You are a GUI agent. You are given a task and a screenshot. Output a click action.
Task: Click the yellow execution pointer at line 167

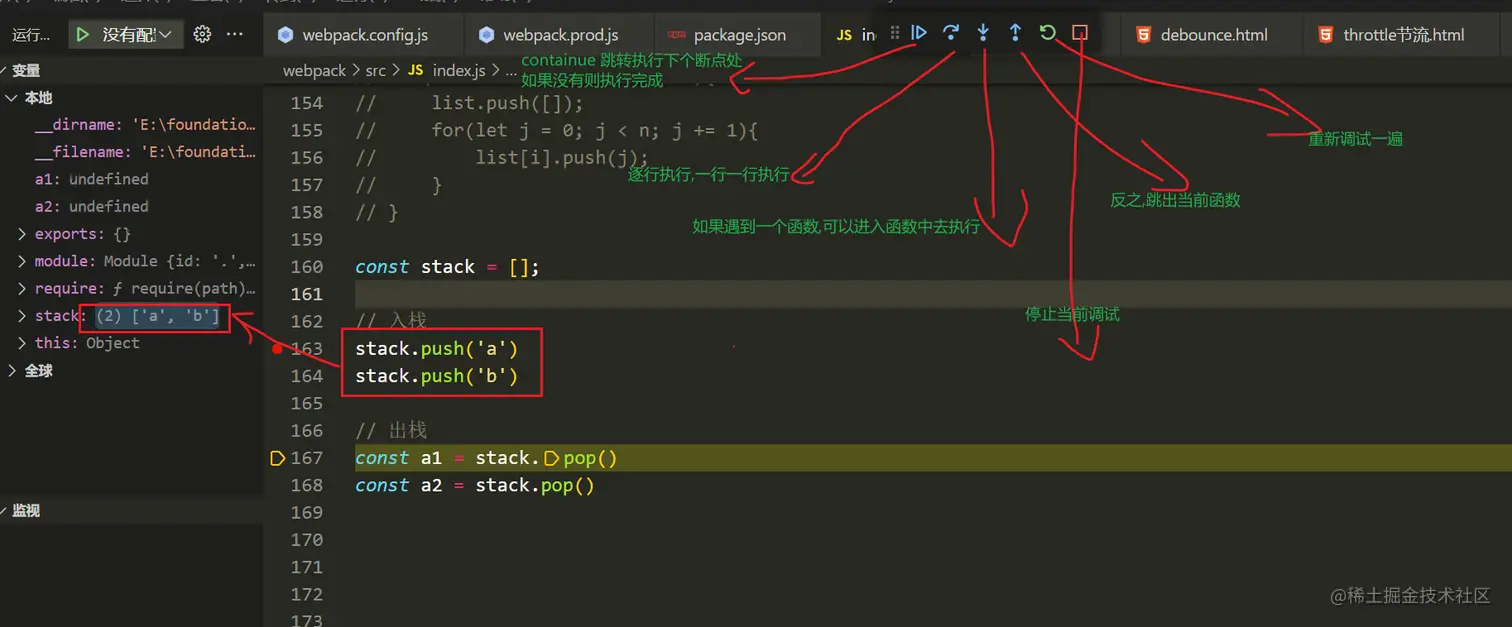(x=278, y=458)
